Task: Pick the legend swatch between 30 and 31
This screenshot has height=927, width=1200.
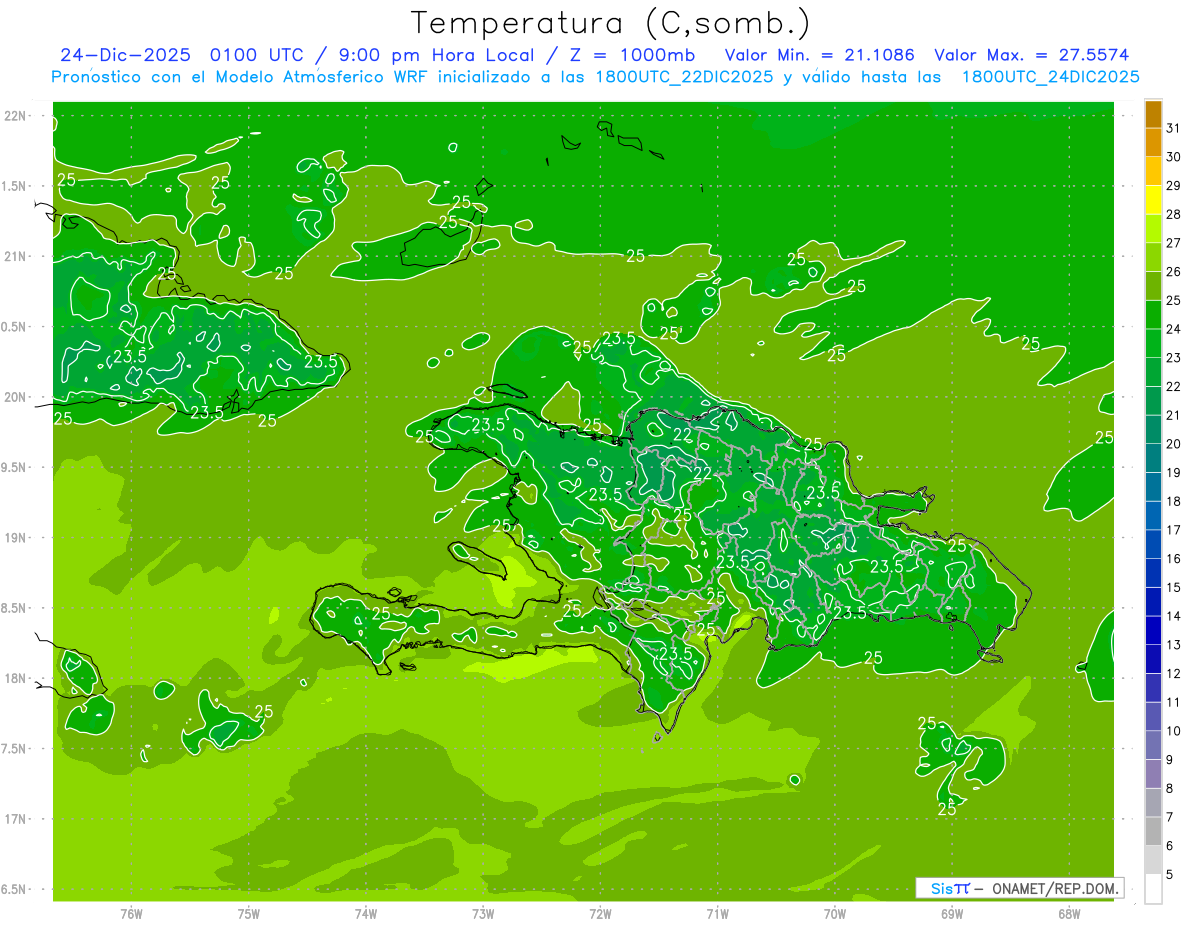Action: point(1153,142)
